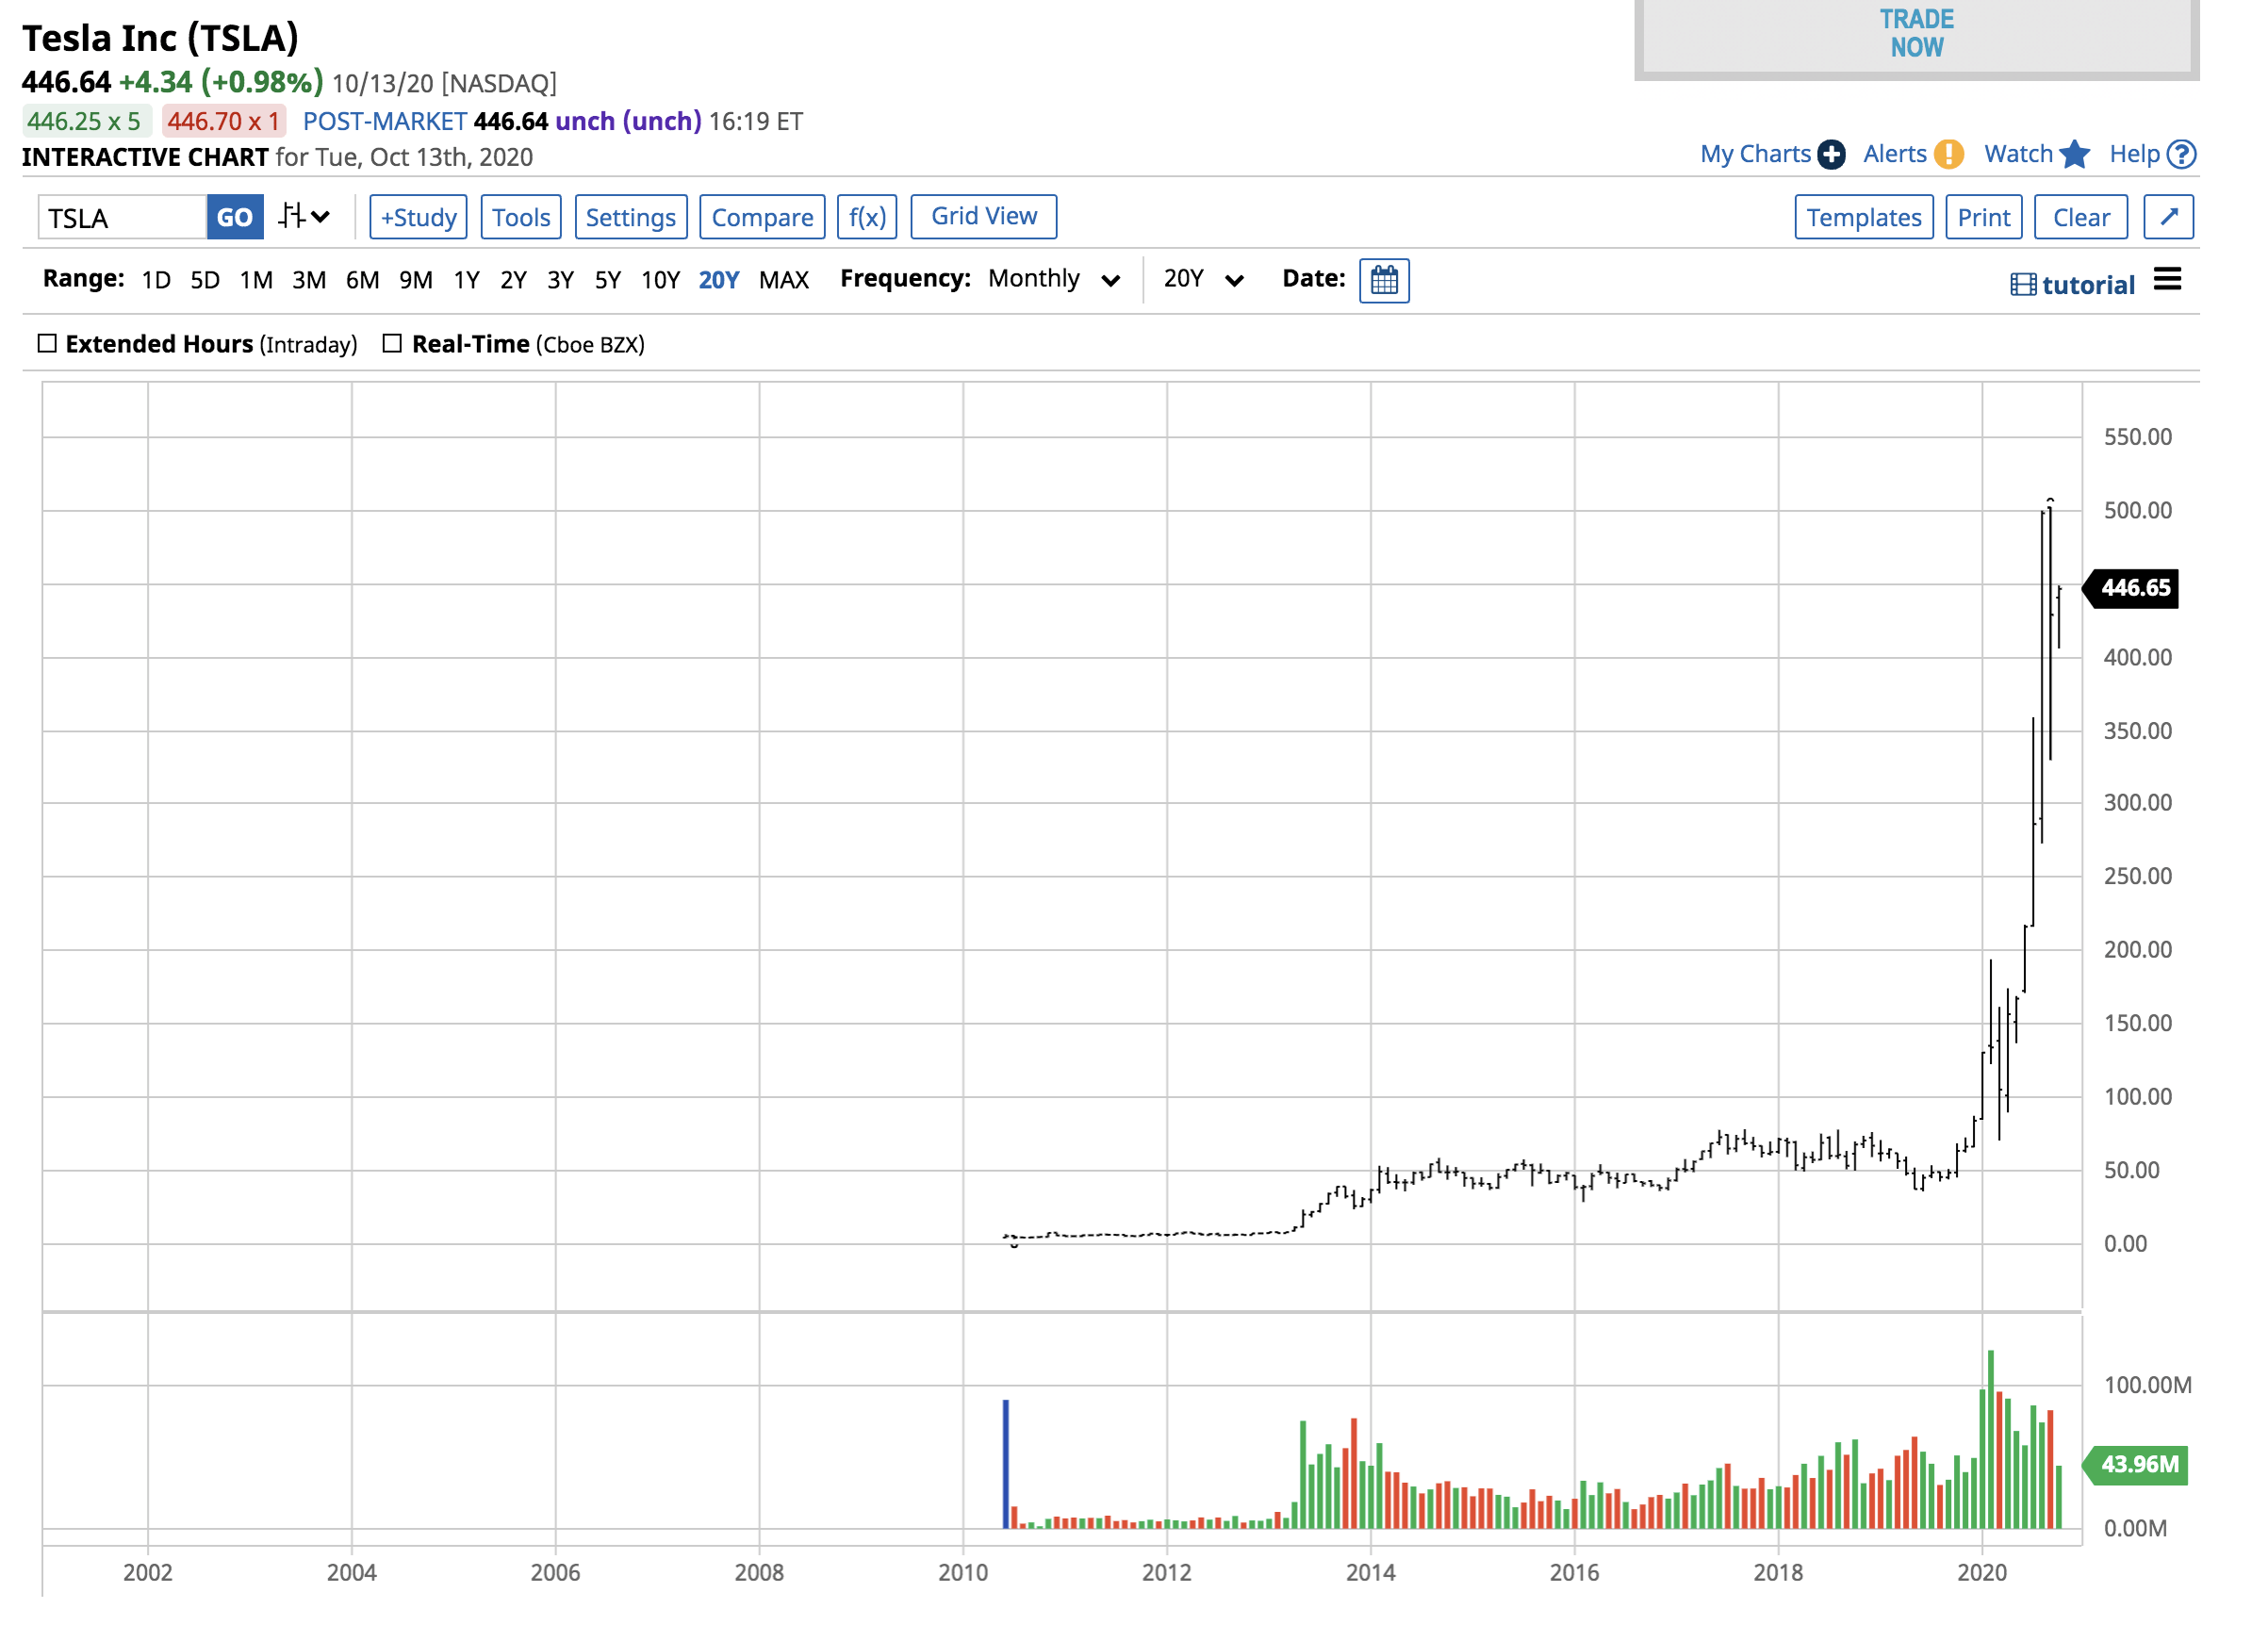Viewport: 2268px width, 1625px height.
Task: Open the Date calendar picker icon
Action: tap(1384, 280)
